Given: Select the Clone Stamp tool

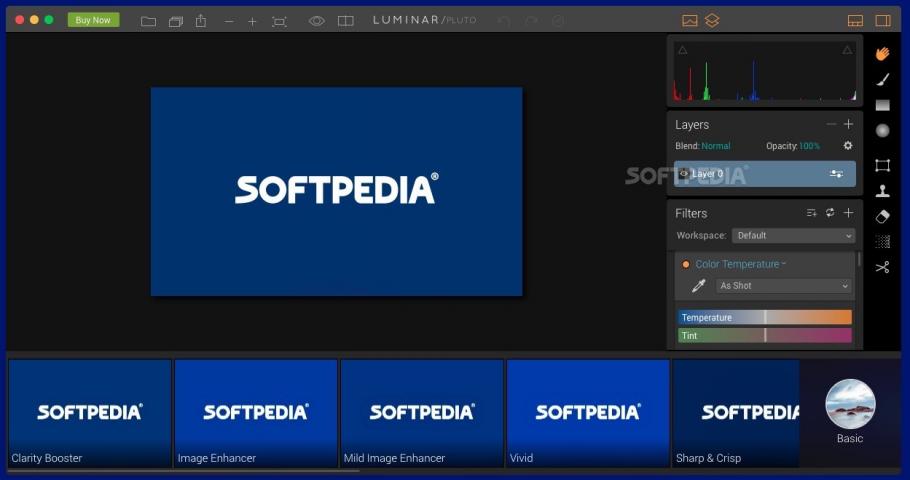Looking at the screenshot, I should tap(883, 190).
